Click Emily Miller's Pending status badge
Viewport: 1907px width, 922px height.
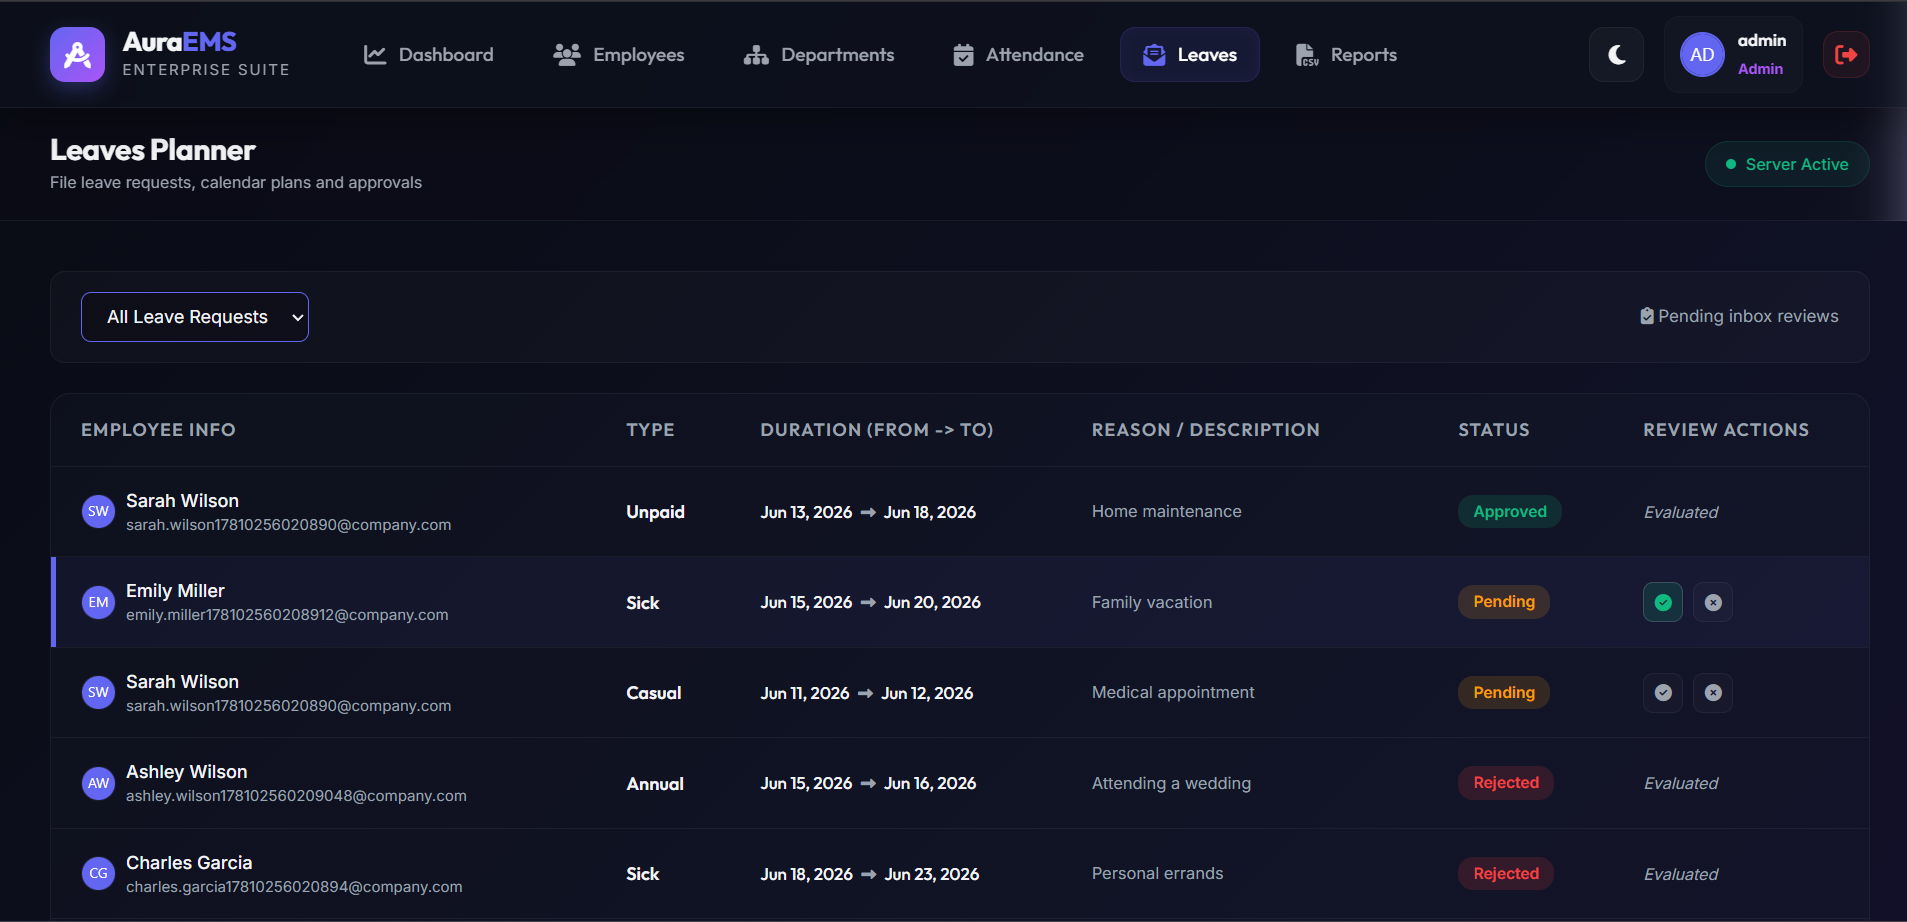click(x=1504, y=602)
